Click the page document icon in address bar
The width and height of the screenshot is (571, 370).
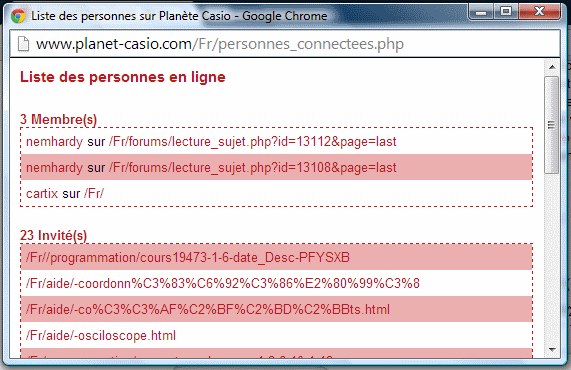pyautogui.click(x=24, y=44)
